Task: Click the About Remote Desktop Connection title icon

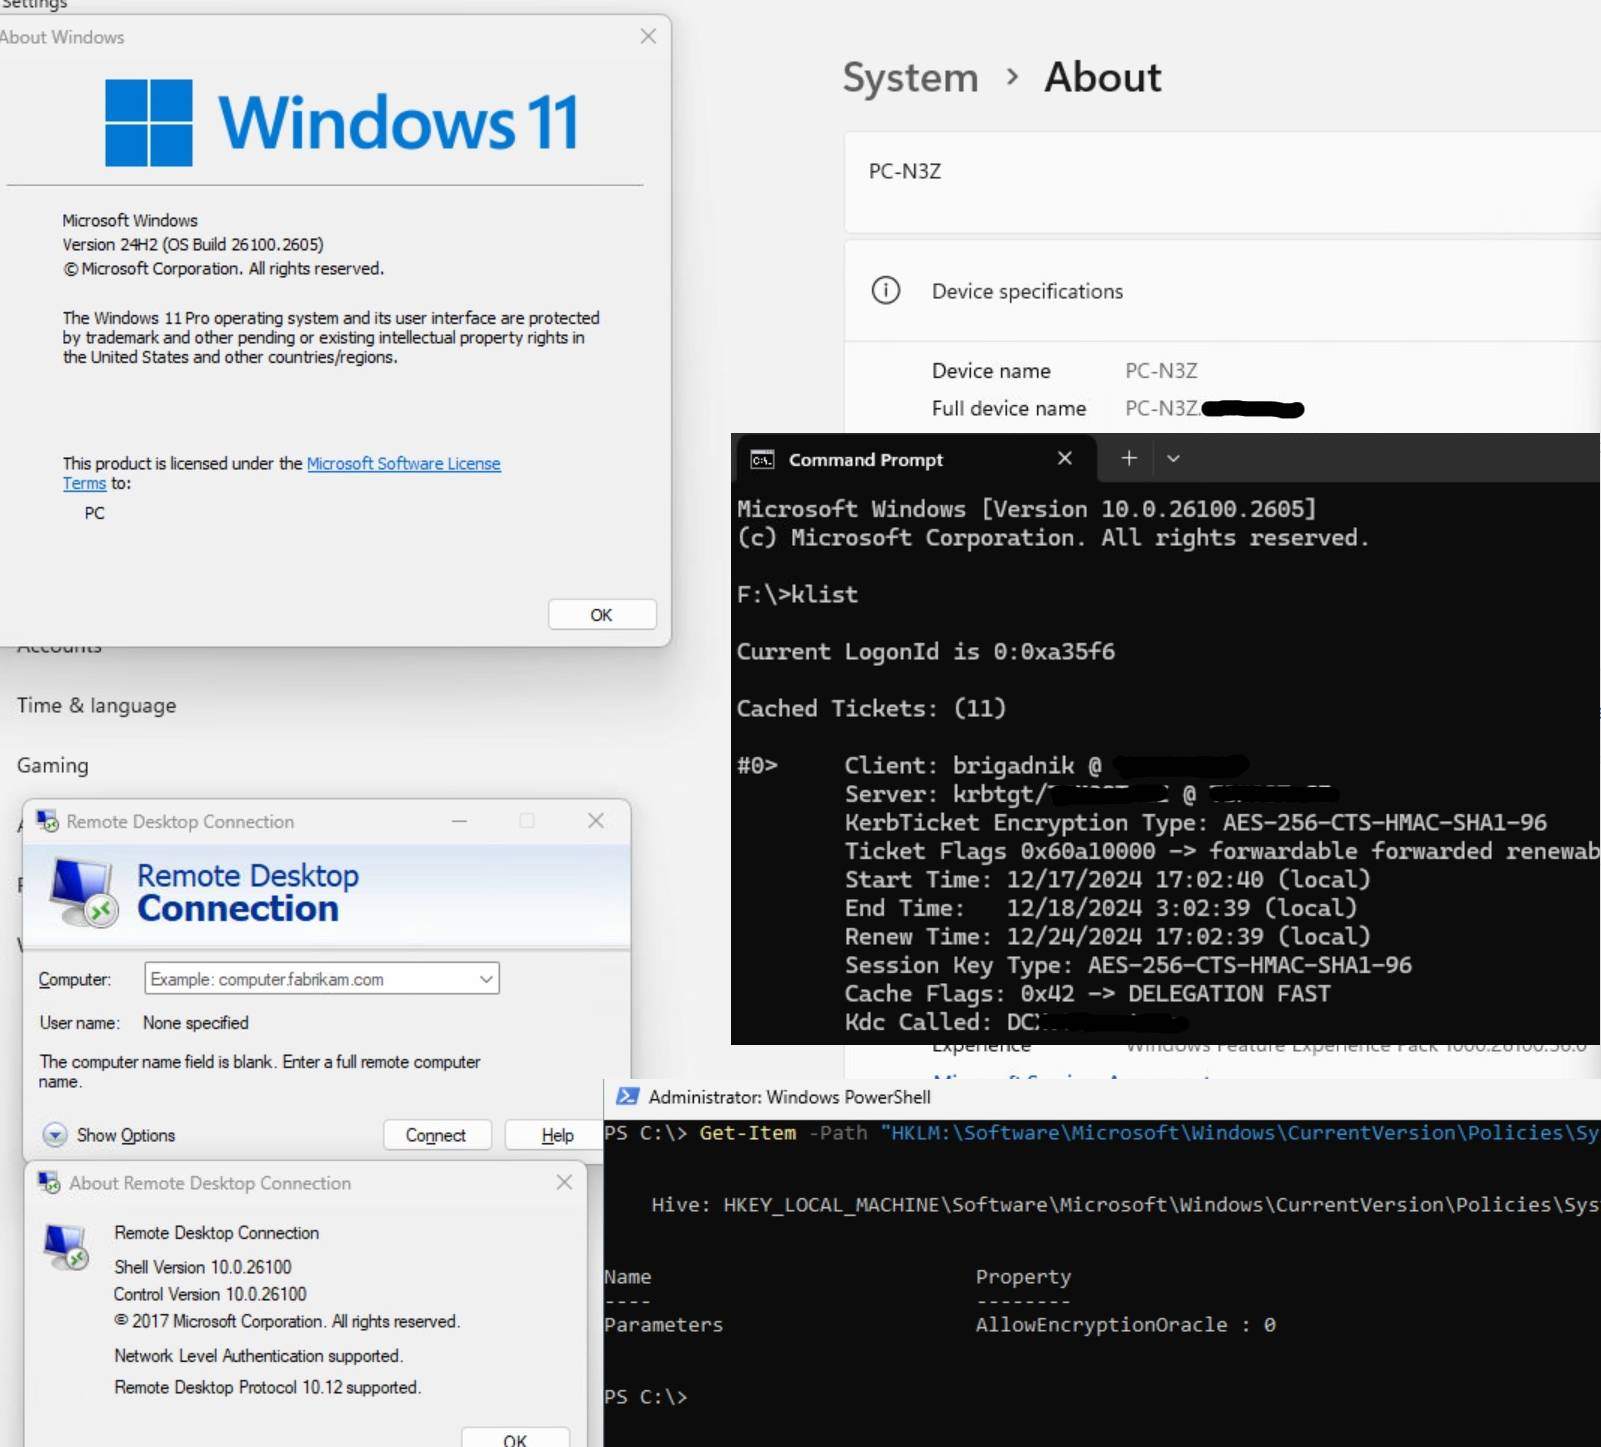Action: pos(49,1182)
